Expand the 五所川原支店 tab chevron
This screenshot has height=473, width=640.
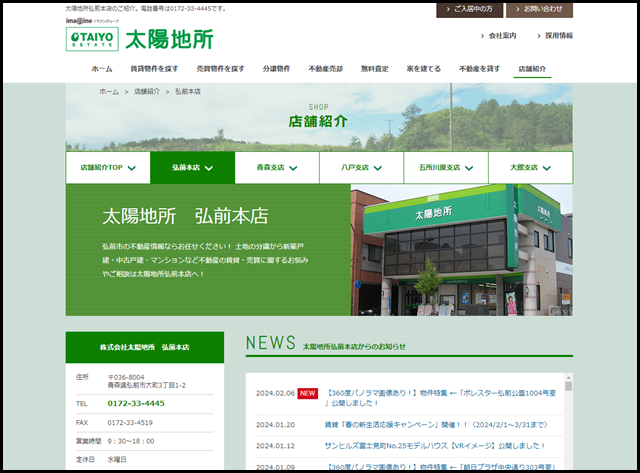(x=469, y=168)
